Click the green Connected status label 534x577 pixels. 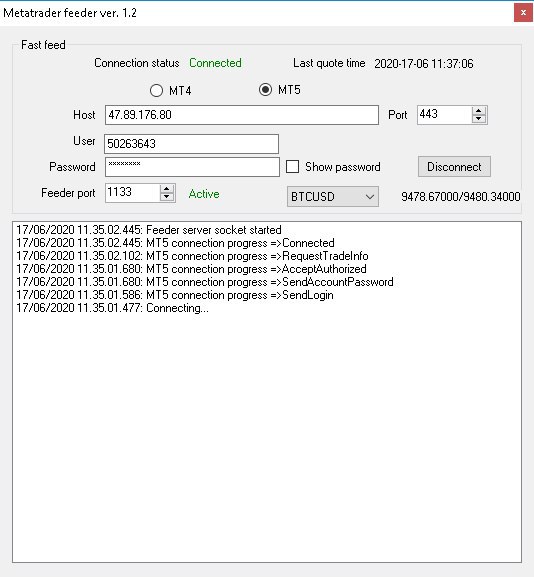tap(215, 63)
